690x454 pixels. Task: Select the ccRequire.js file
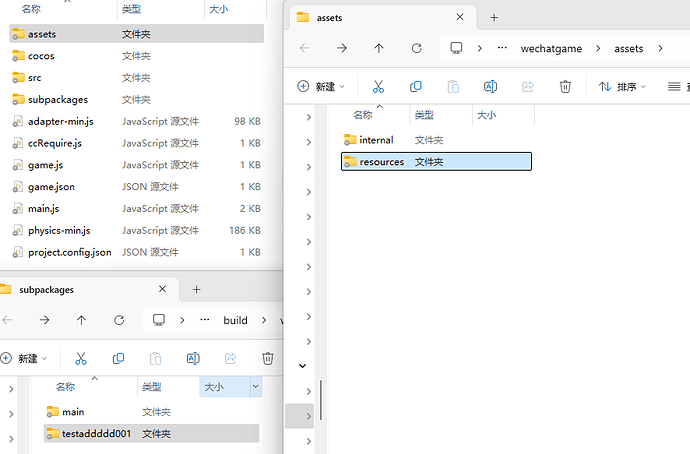click(x=136, y=143)
